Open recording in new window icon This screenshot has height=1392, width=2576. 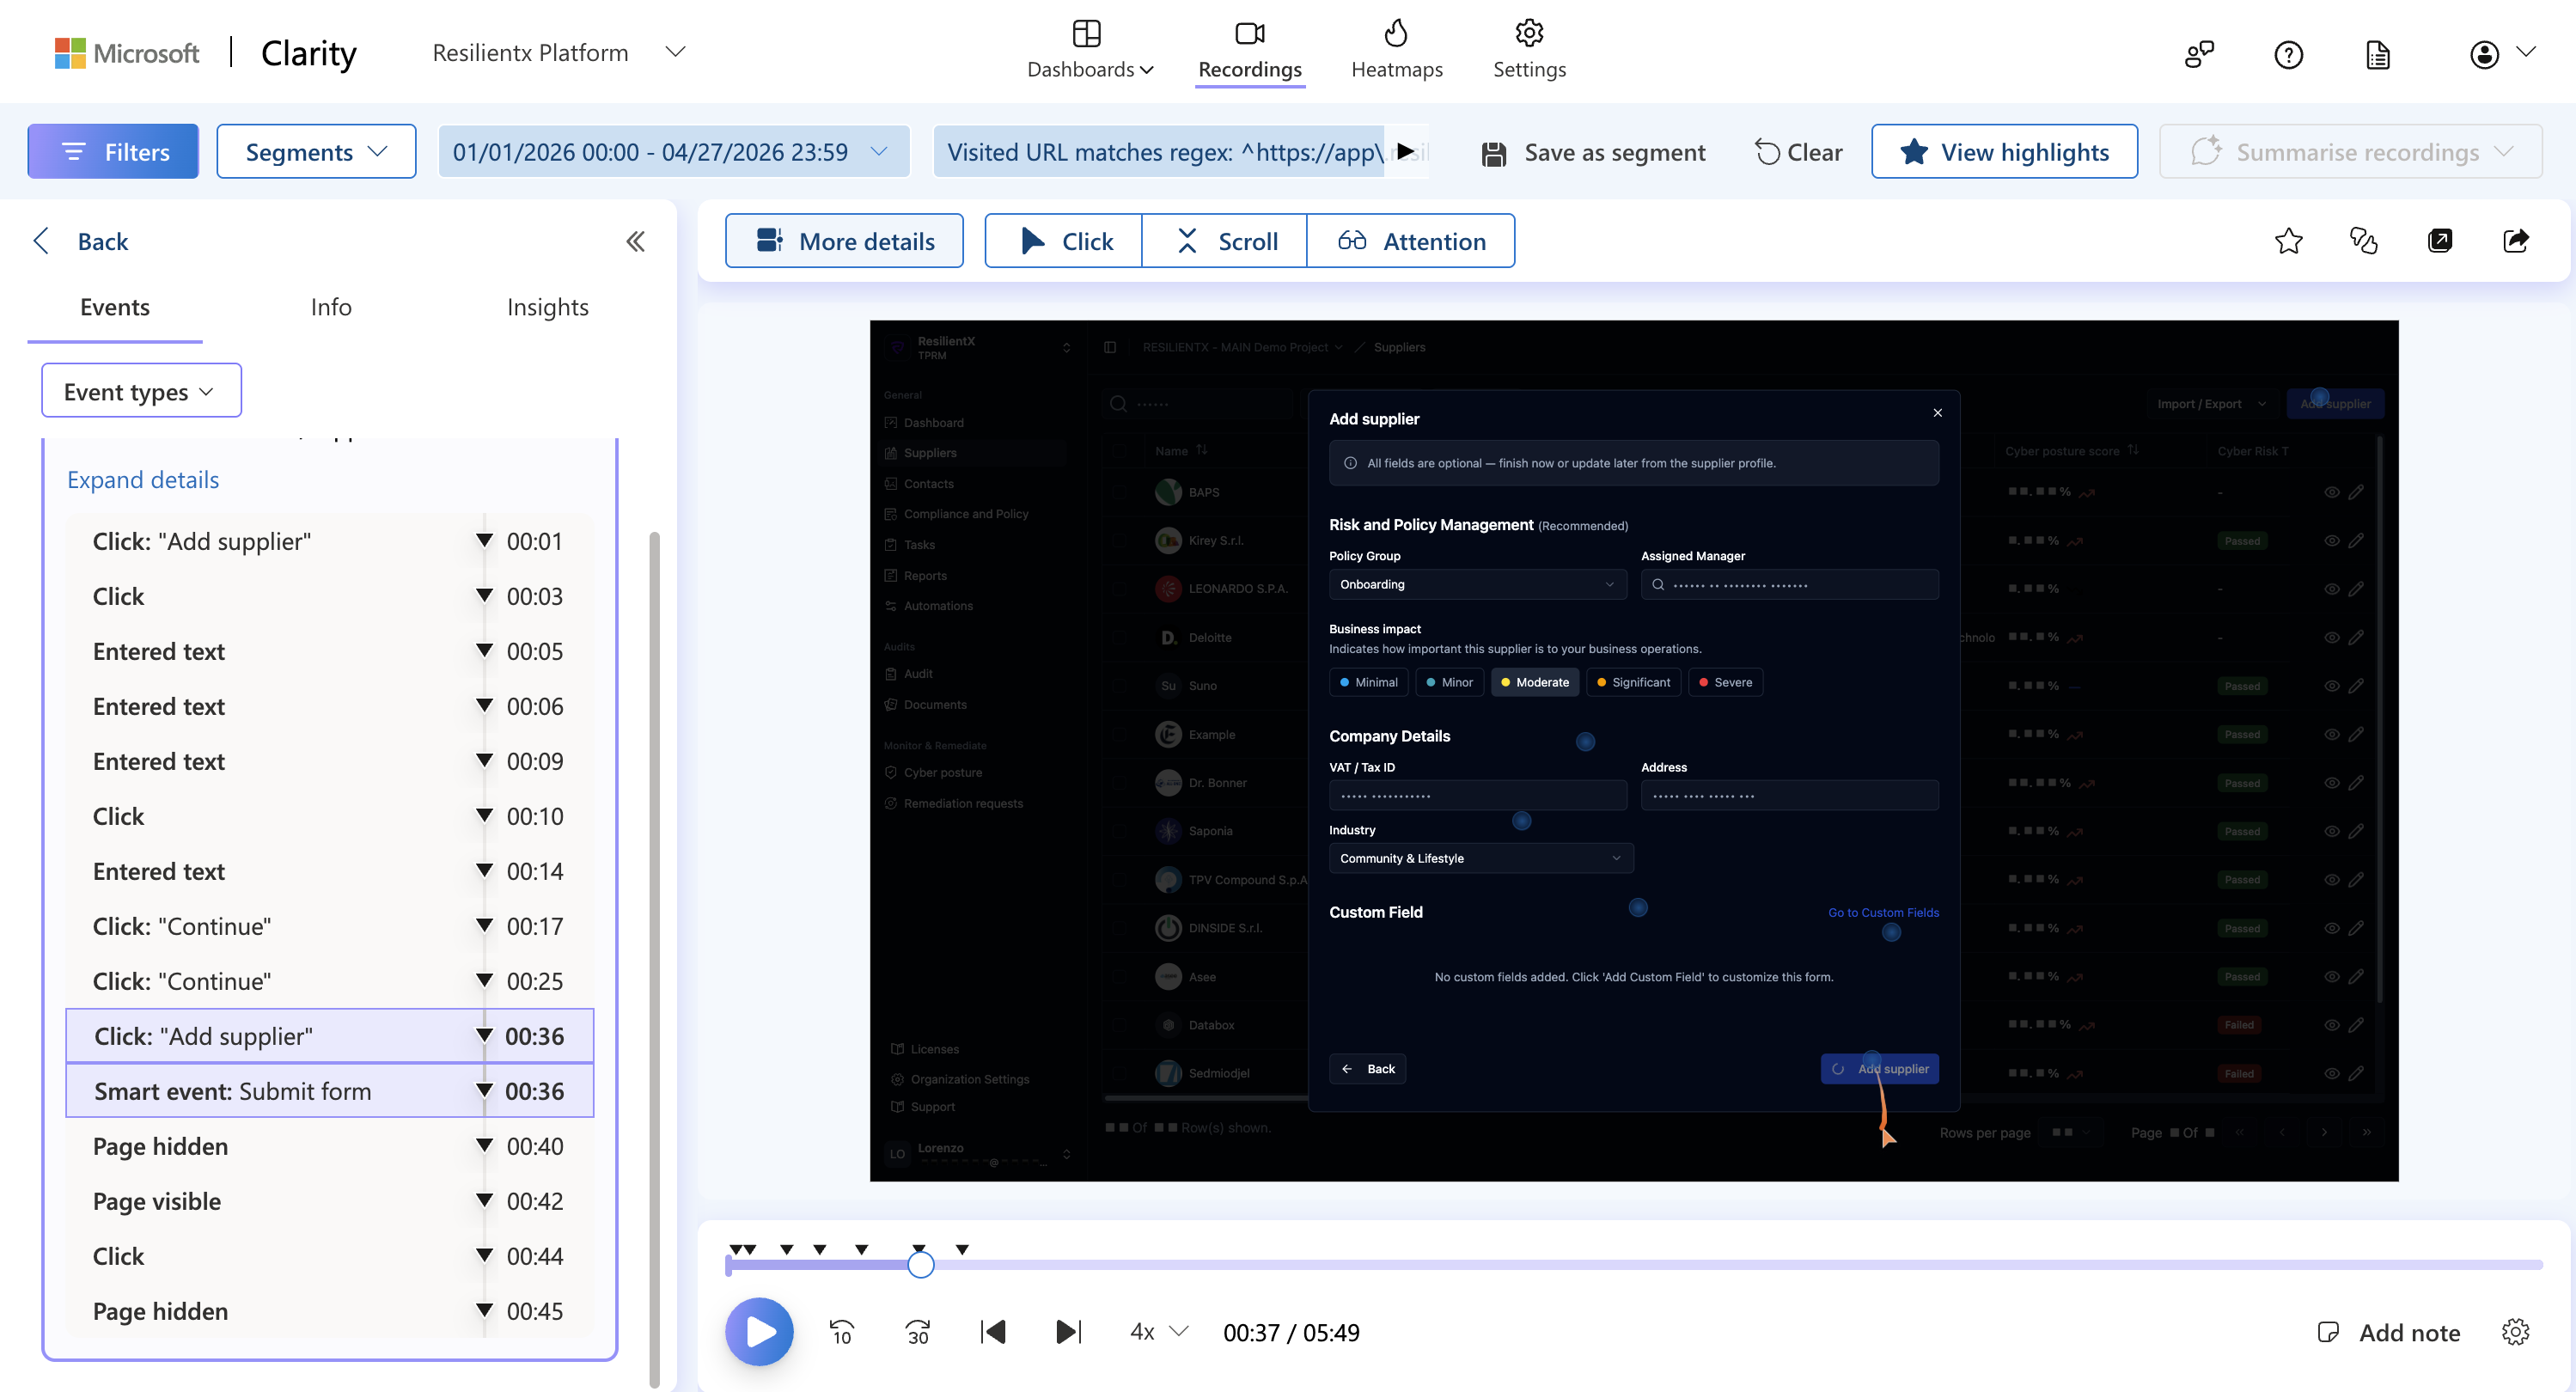(2439, 241)
